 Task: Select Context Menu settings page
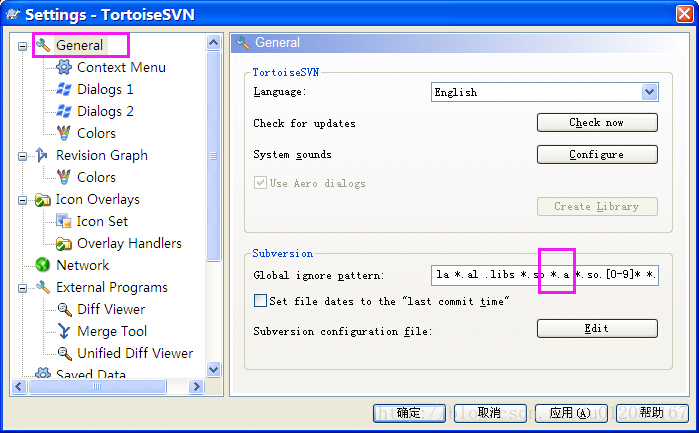[x=121, y=67]
